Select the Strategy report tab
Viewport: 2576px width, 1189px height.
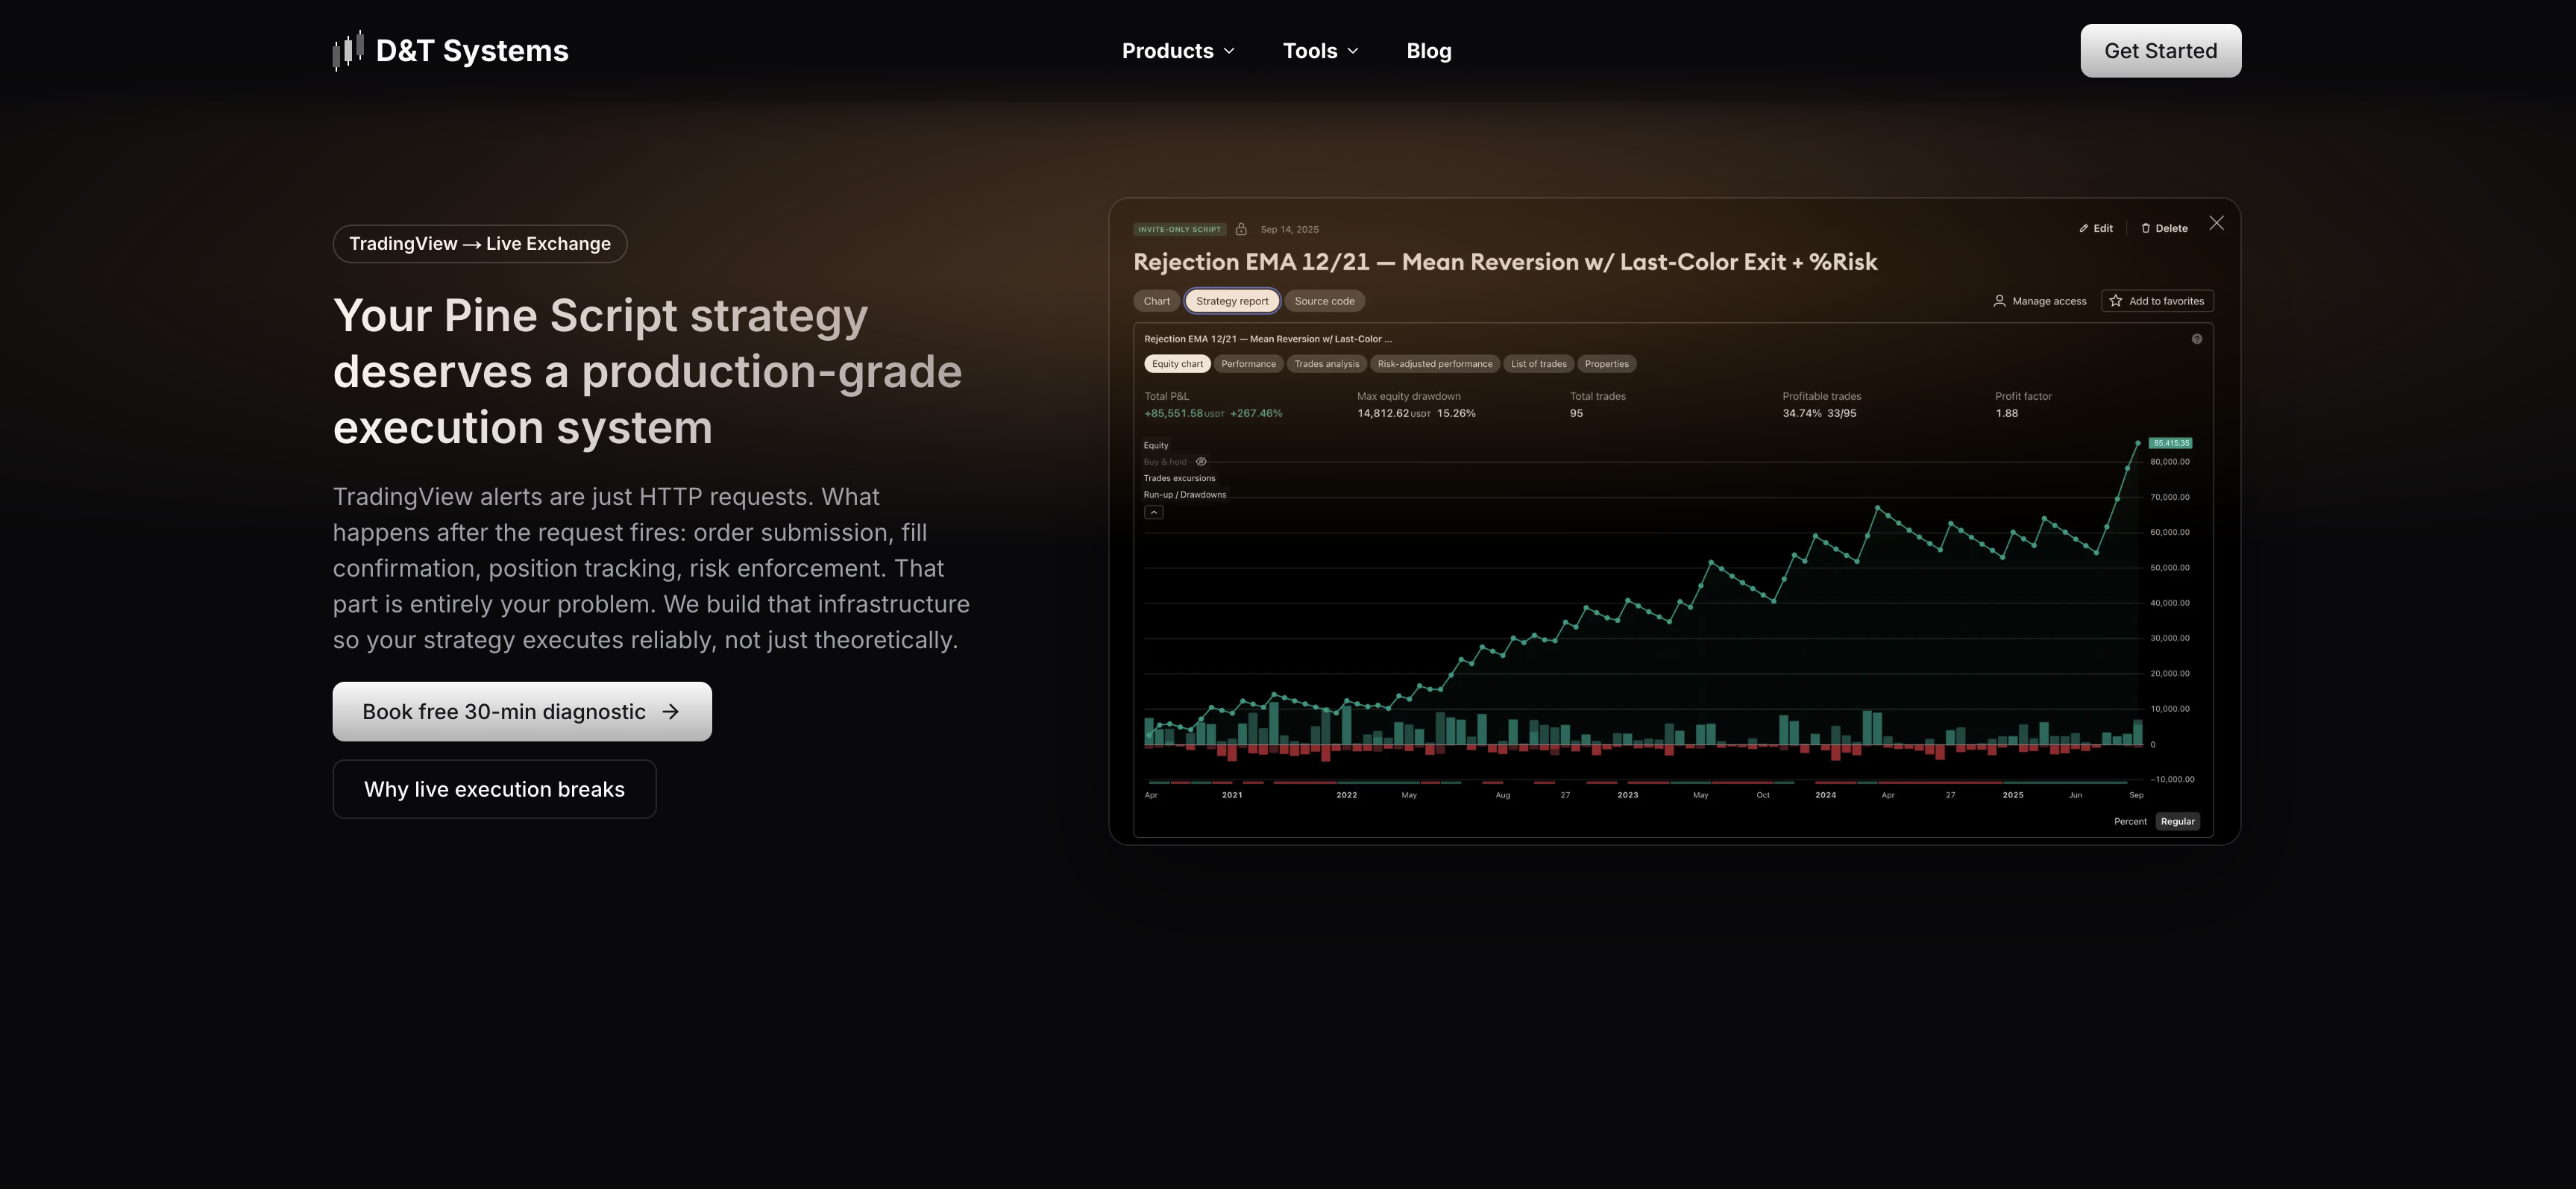[1232, 301]
